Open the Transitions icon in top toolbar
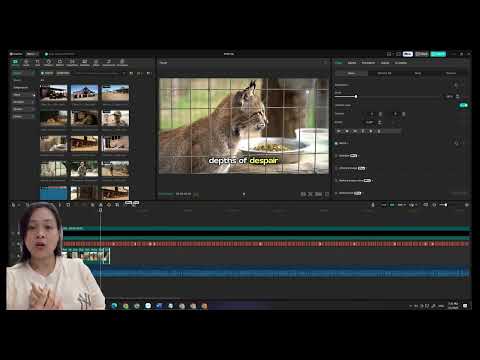This screenshot has height=360, width=480. (x=72, y=62)
